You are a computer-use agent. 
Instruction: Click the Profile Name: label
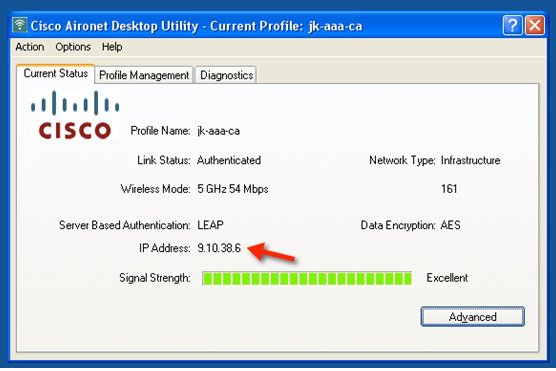160,131
